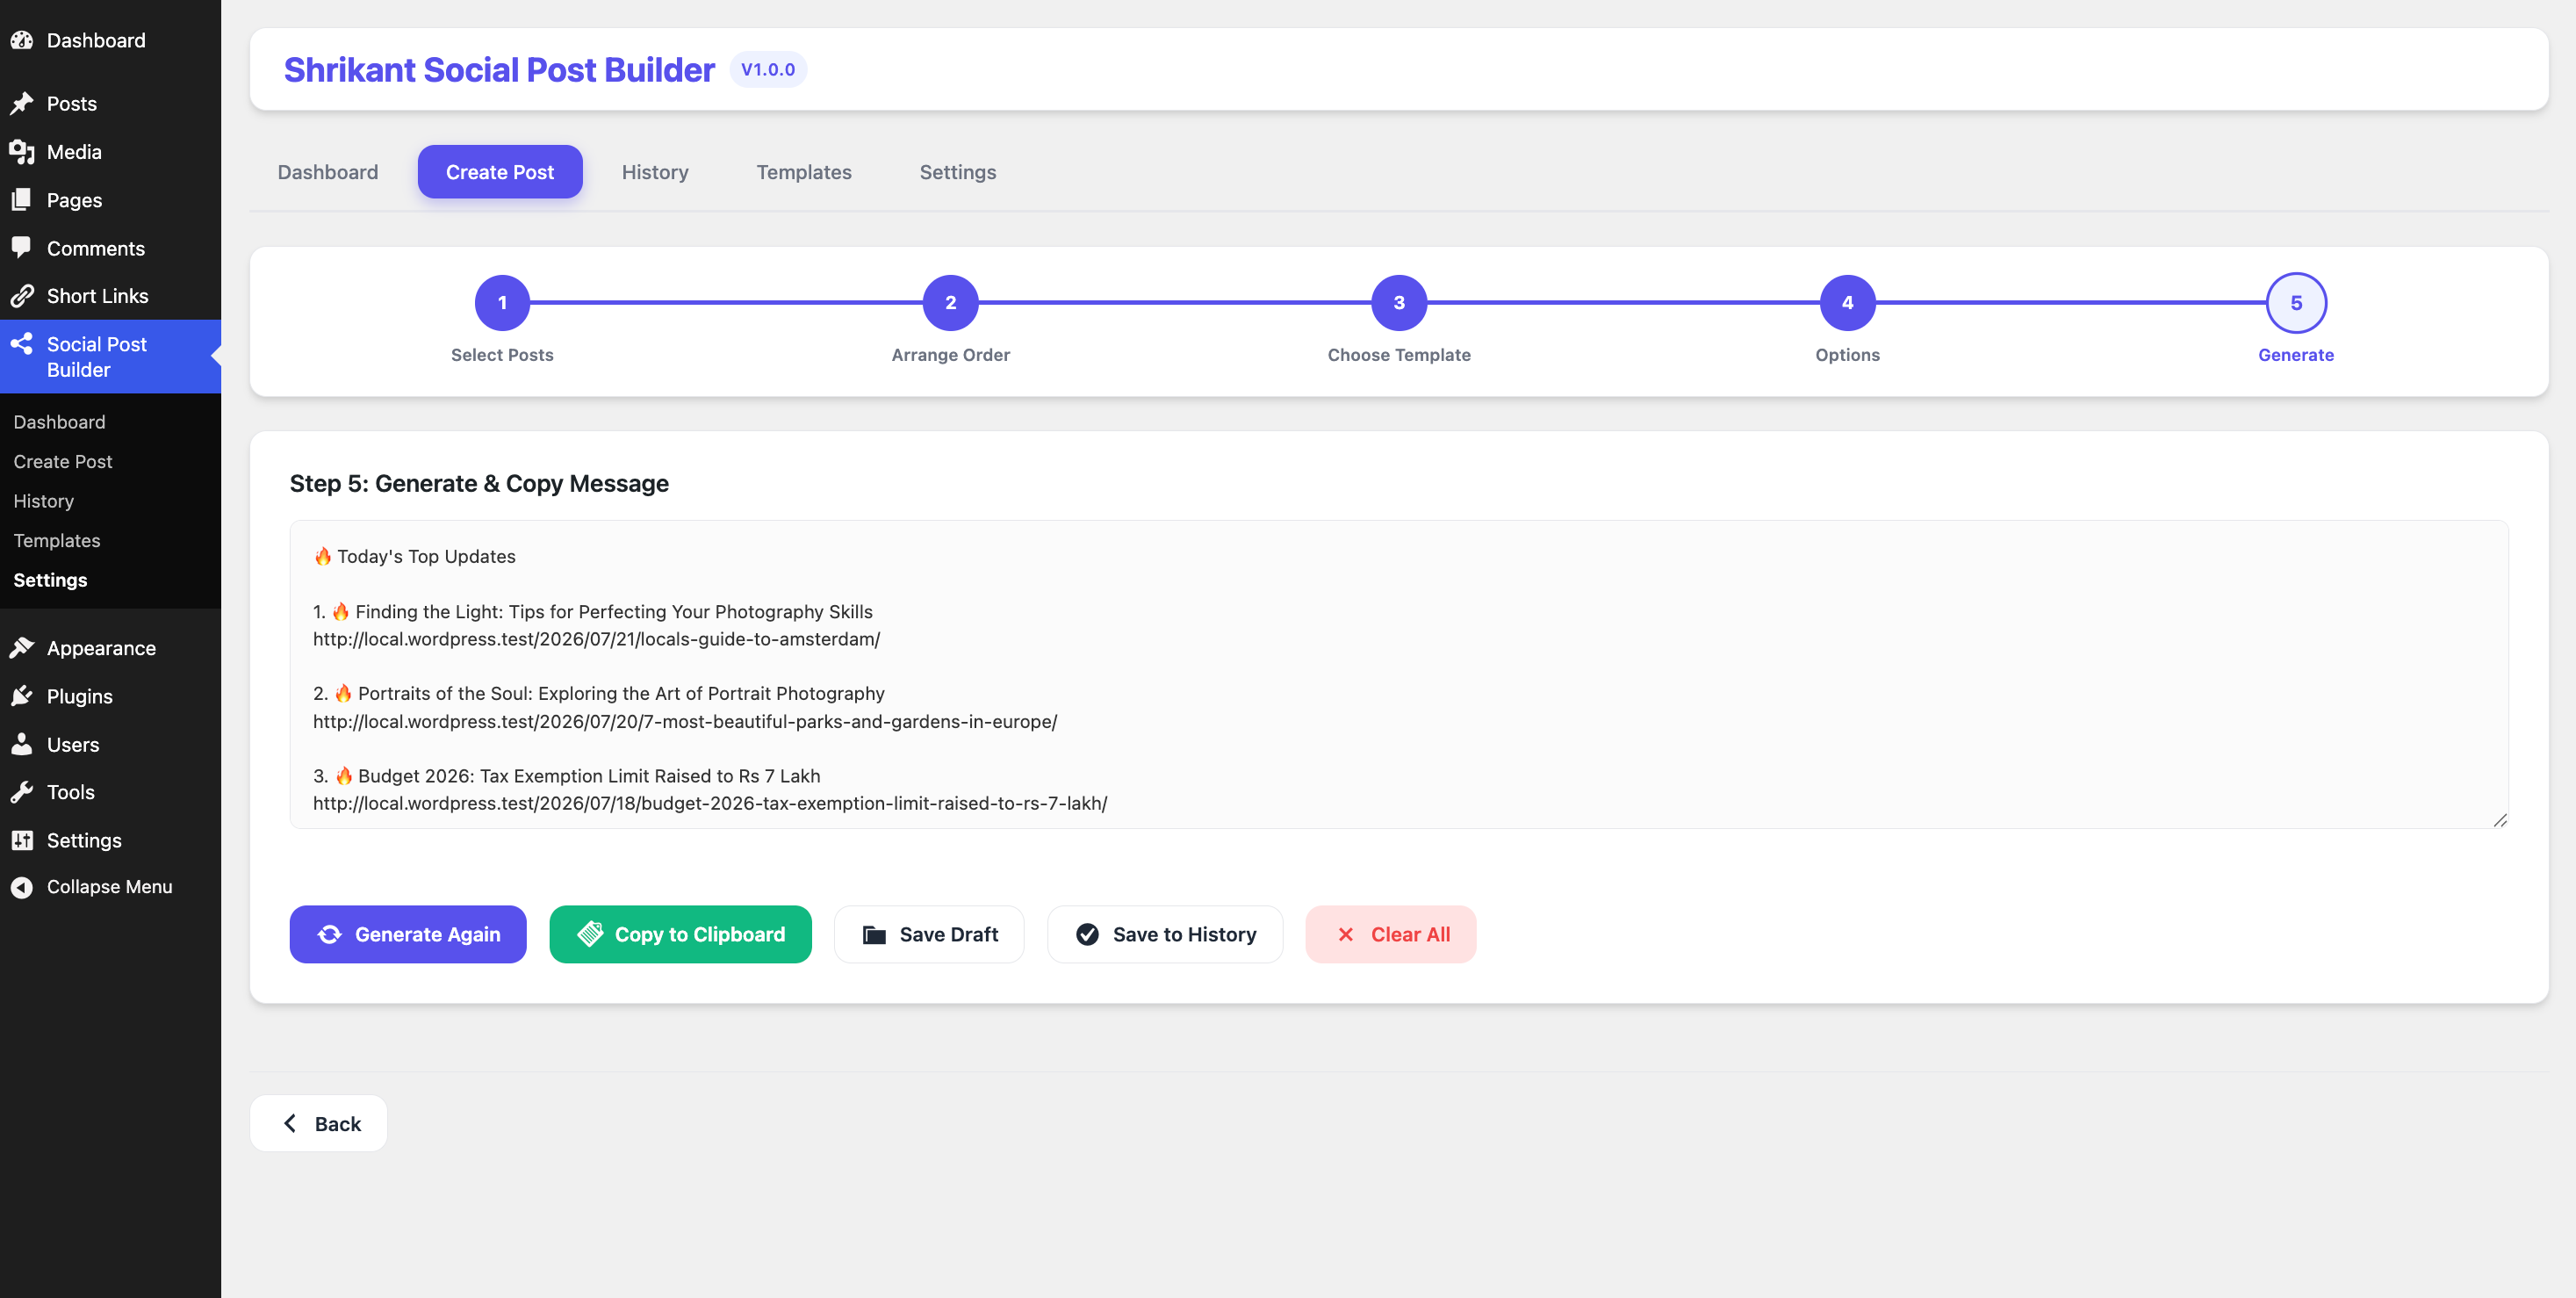Open Create Post submenu link
This screenshot has height=1298, width=2576.
point(63,462)
